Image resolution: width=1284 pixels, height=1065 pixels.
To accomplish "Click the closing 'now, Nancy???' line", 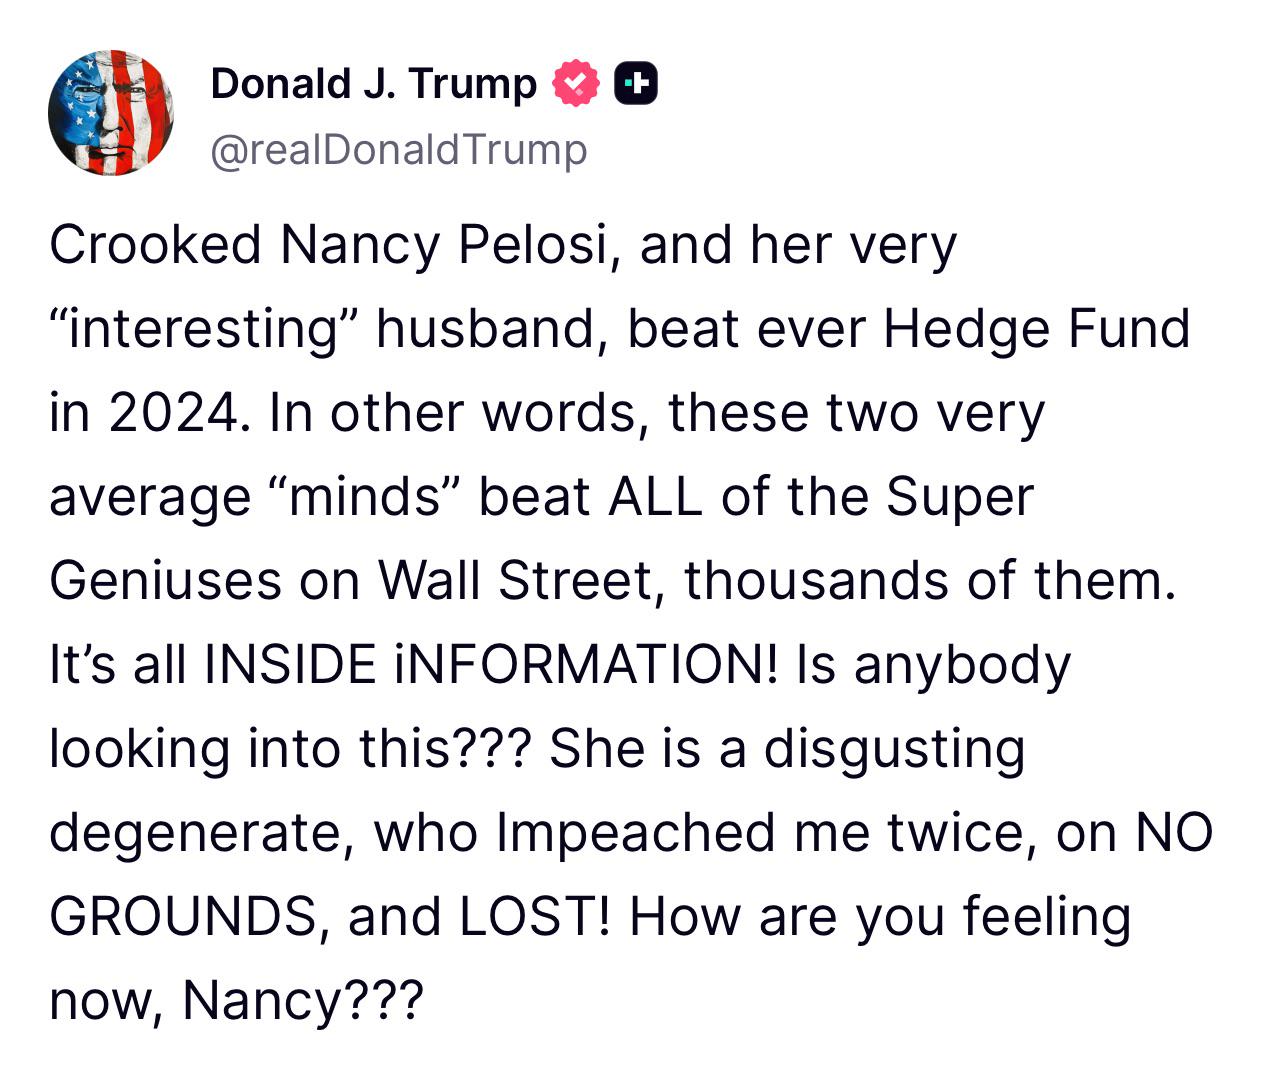I will pos(237,1000).
